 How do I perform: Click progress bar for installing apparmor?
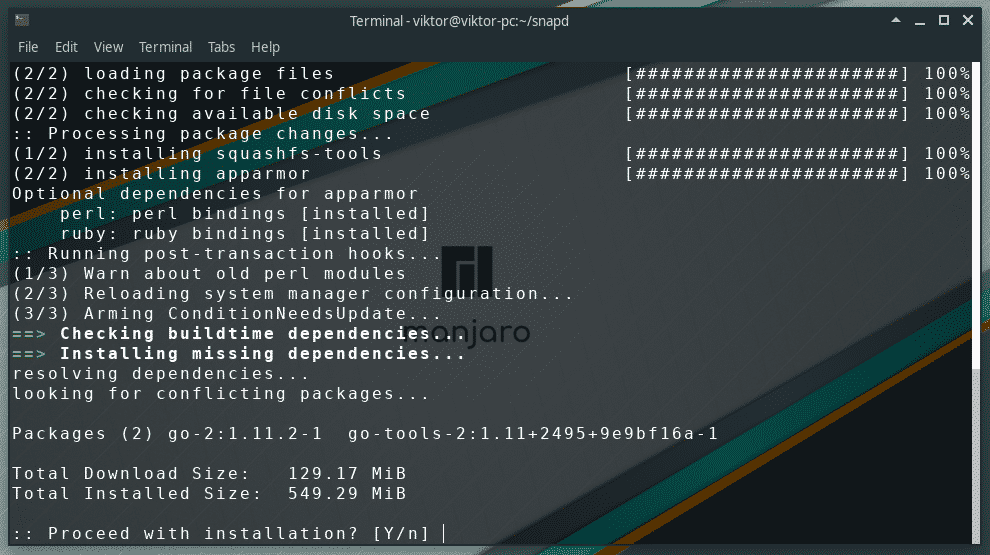point(767,174)
